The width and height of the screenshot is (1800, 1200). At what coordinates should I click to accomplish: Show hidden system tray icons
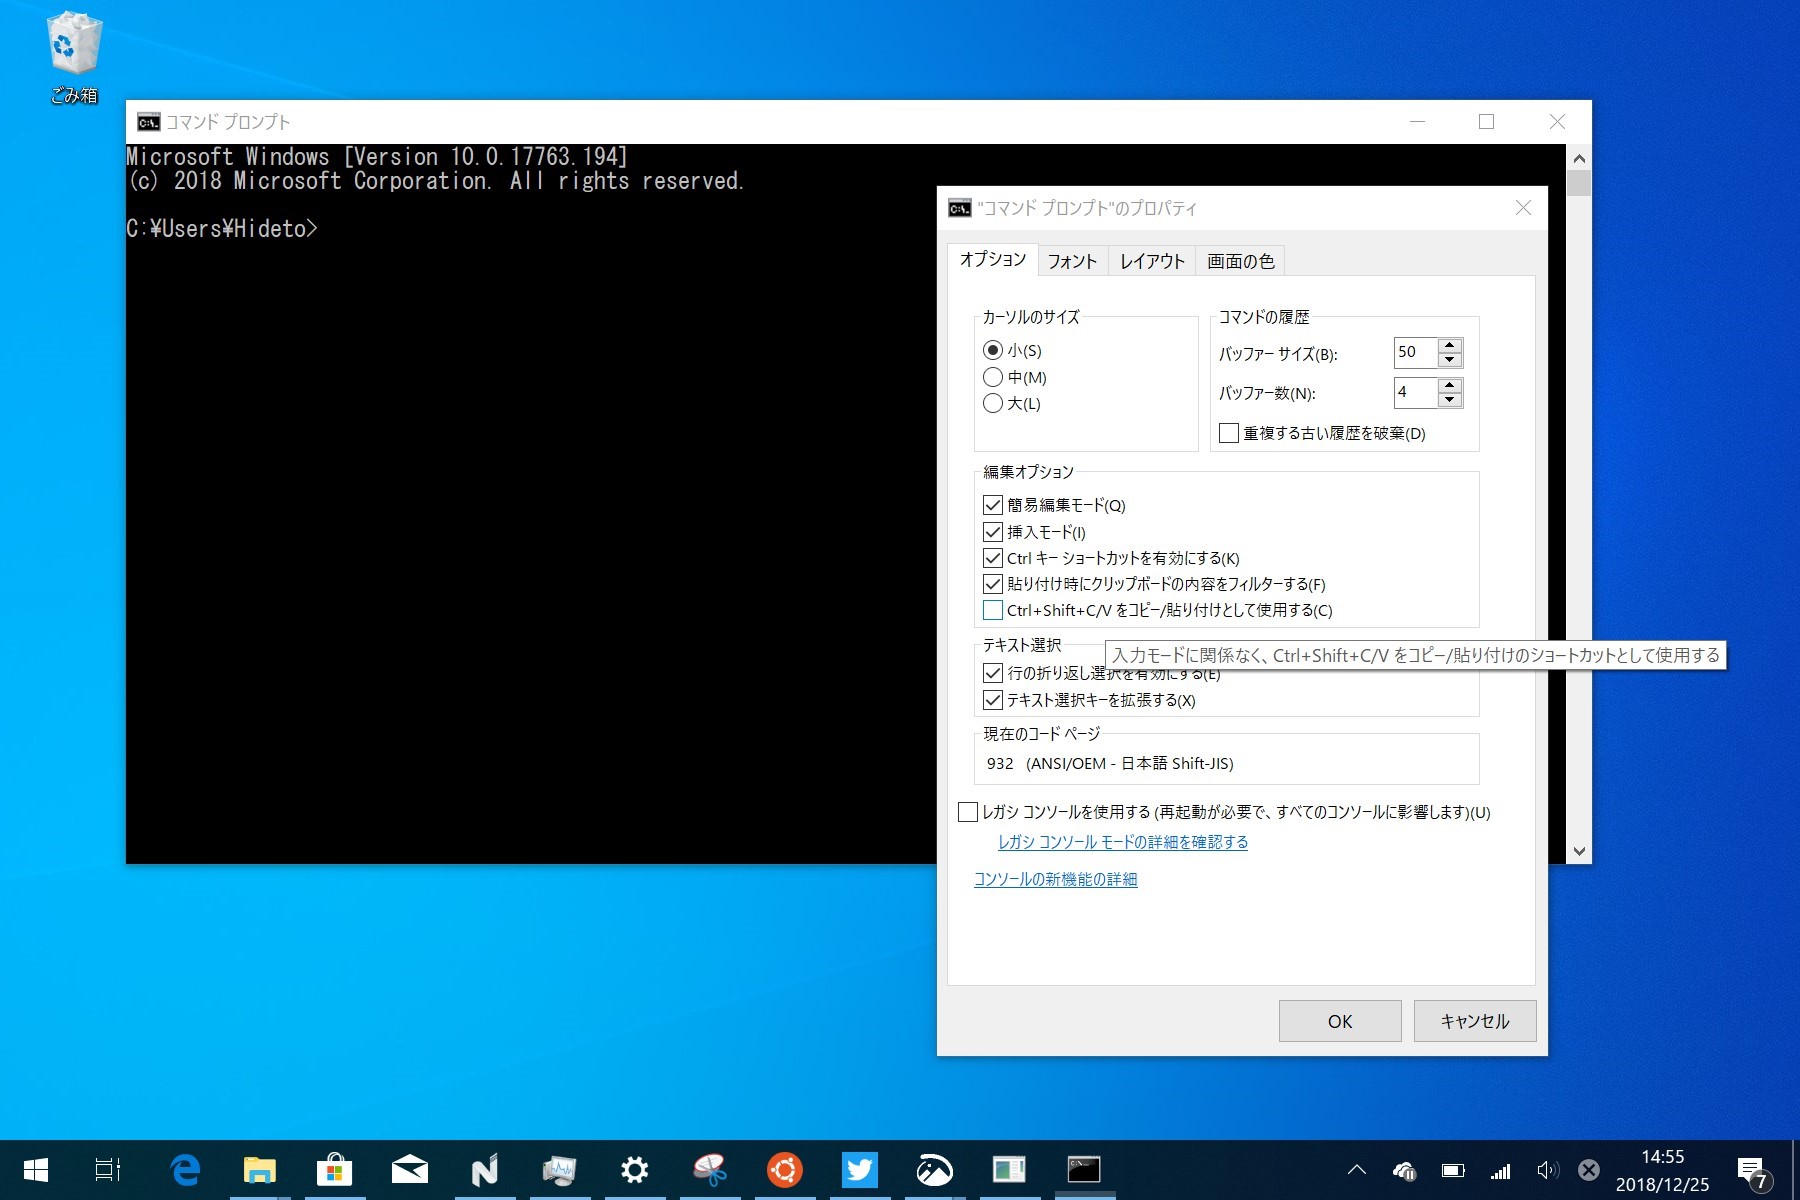(x=1357, y=1170)
